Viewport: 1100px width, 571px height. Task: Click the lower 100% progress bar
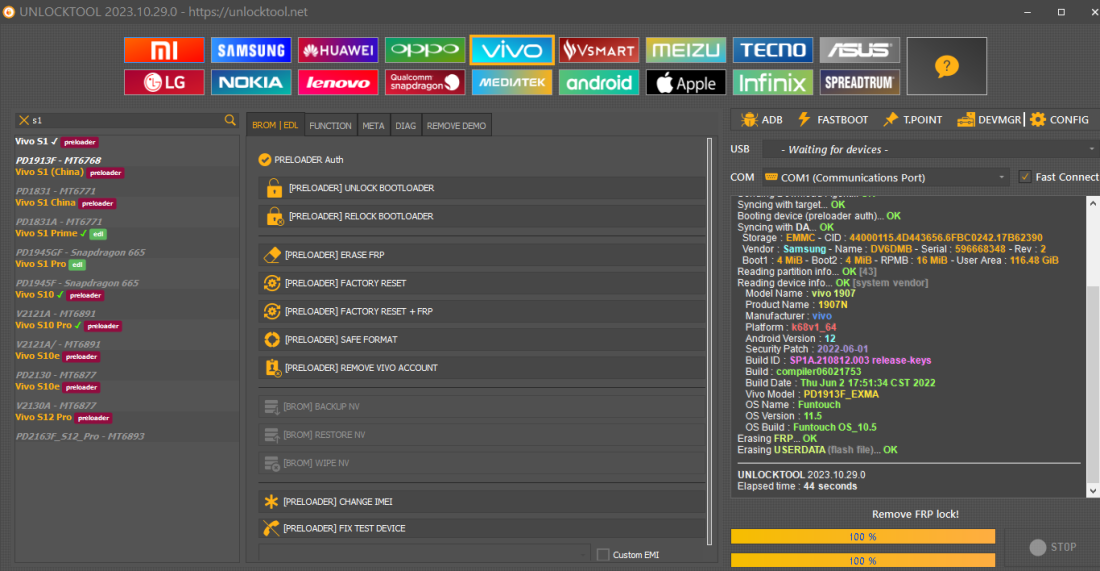coord(863,560)
